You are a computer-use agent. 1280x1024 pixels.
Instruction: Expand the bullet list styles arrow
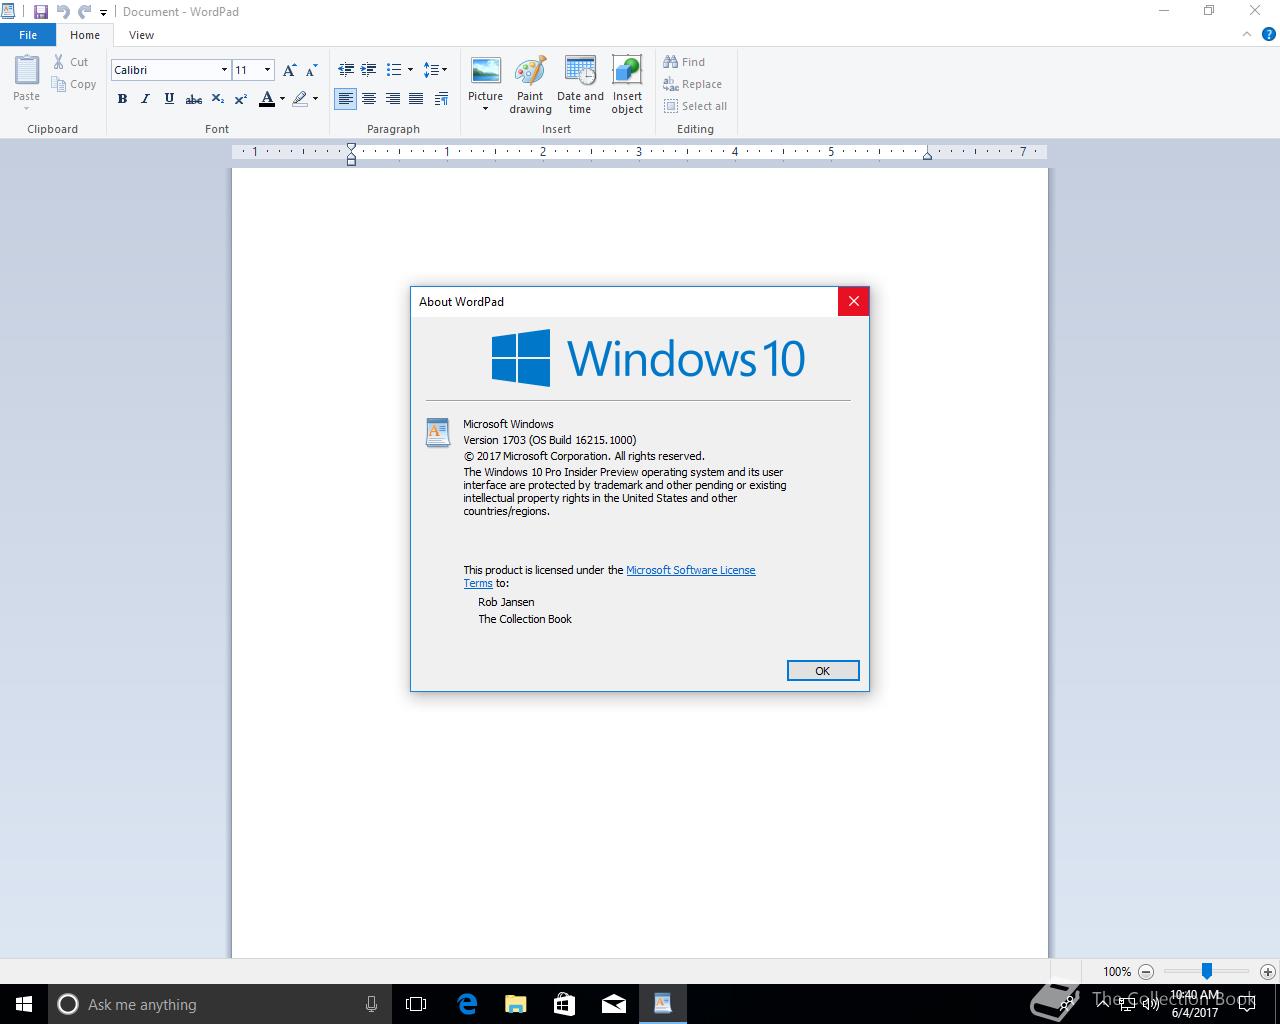tap(410, 70)
